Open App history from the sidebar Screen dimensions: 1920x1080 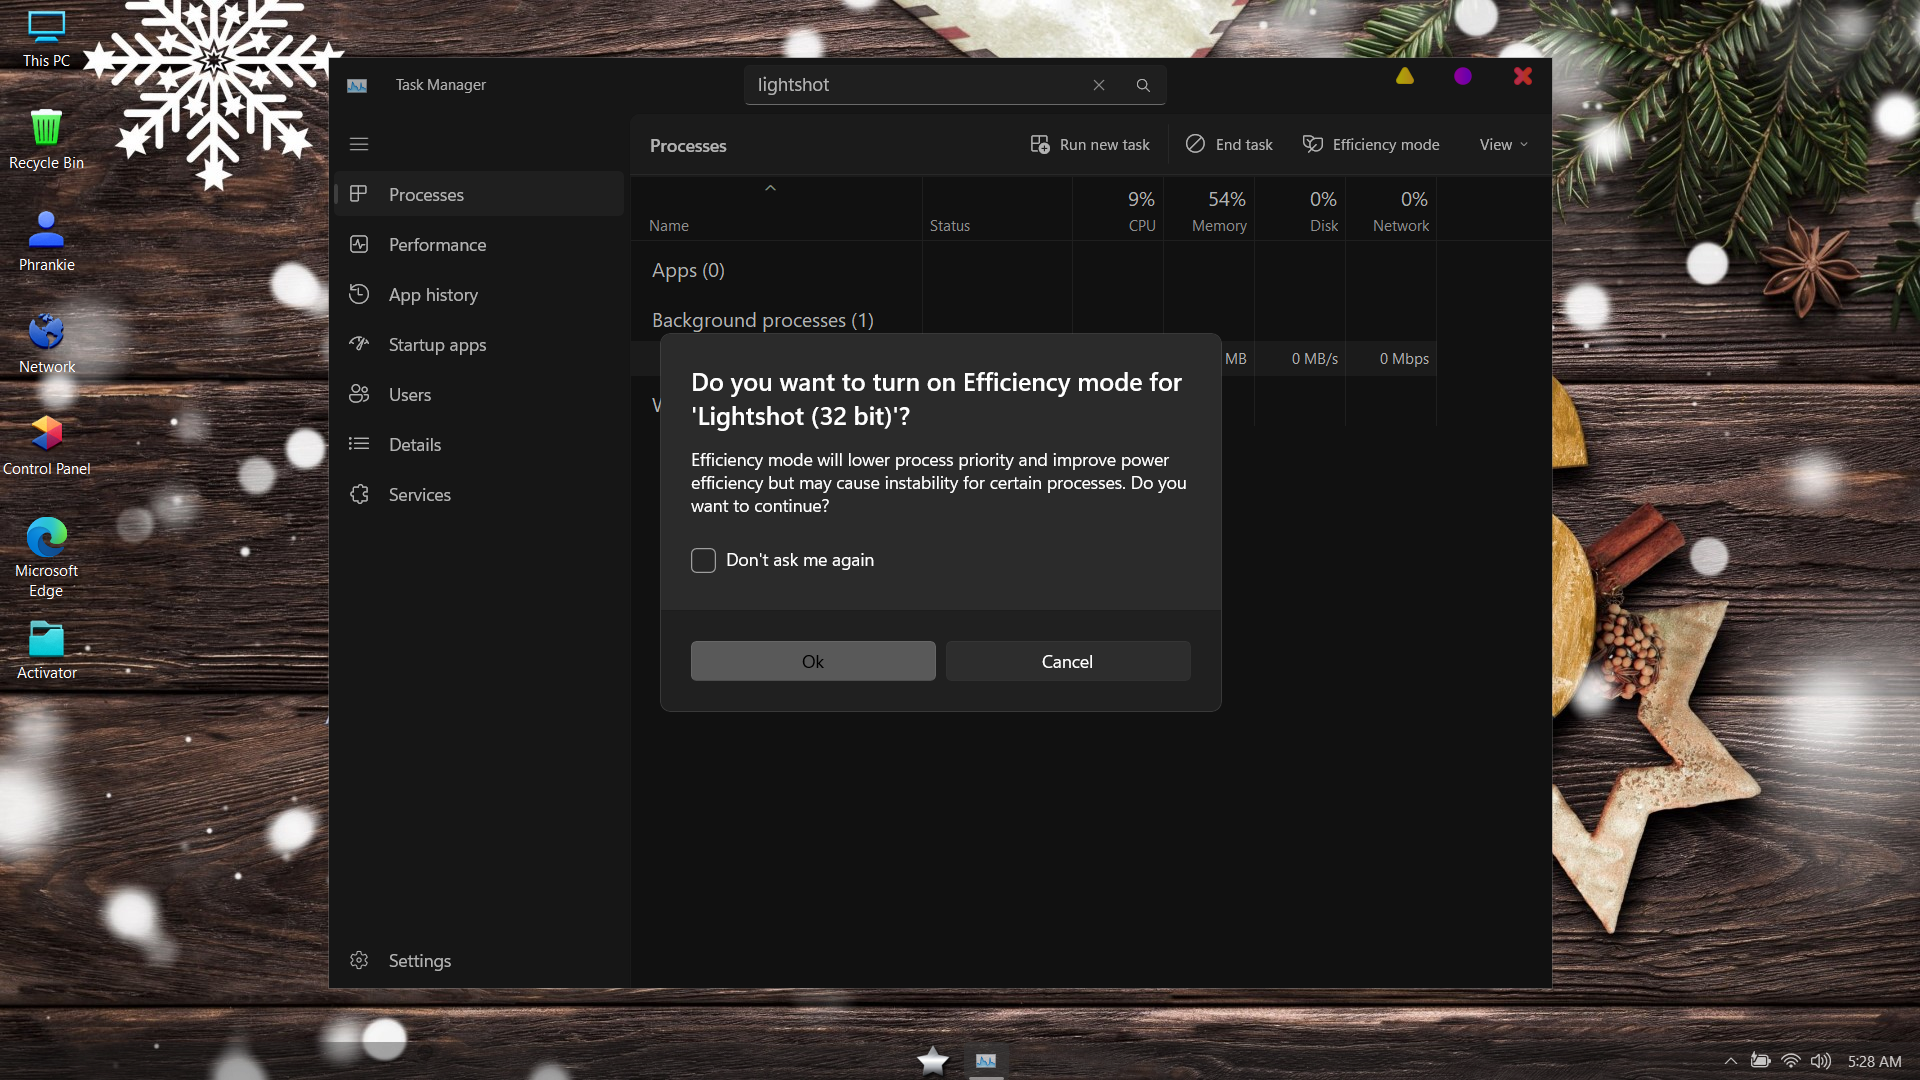(433, 295)
